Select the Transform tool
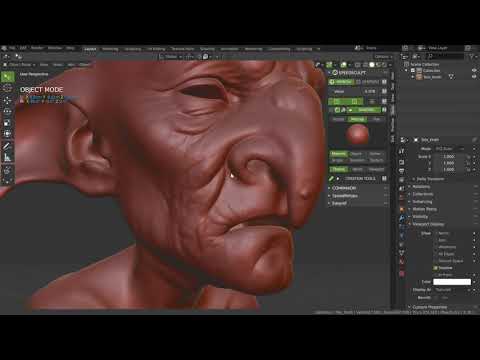This screenshot has width=480, height=360. [x=7, y=133]
